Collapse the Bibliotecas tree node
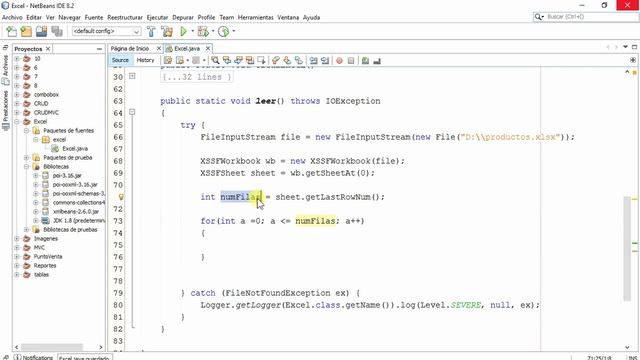 [x=27, y=167]
